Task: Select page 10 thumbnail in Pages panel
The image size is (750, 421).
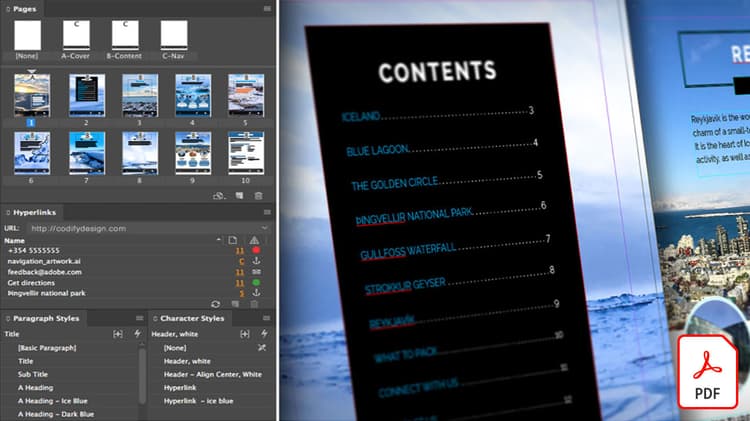Action: (x=246, y=153)
